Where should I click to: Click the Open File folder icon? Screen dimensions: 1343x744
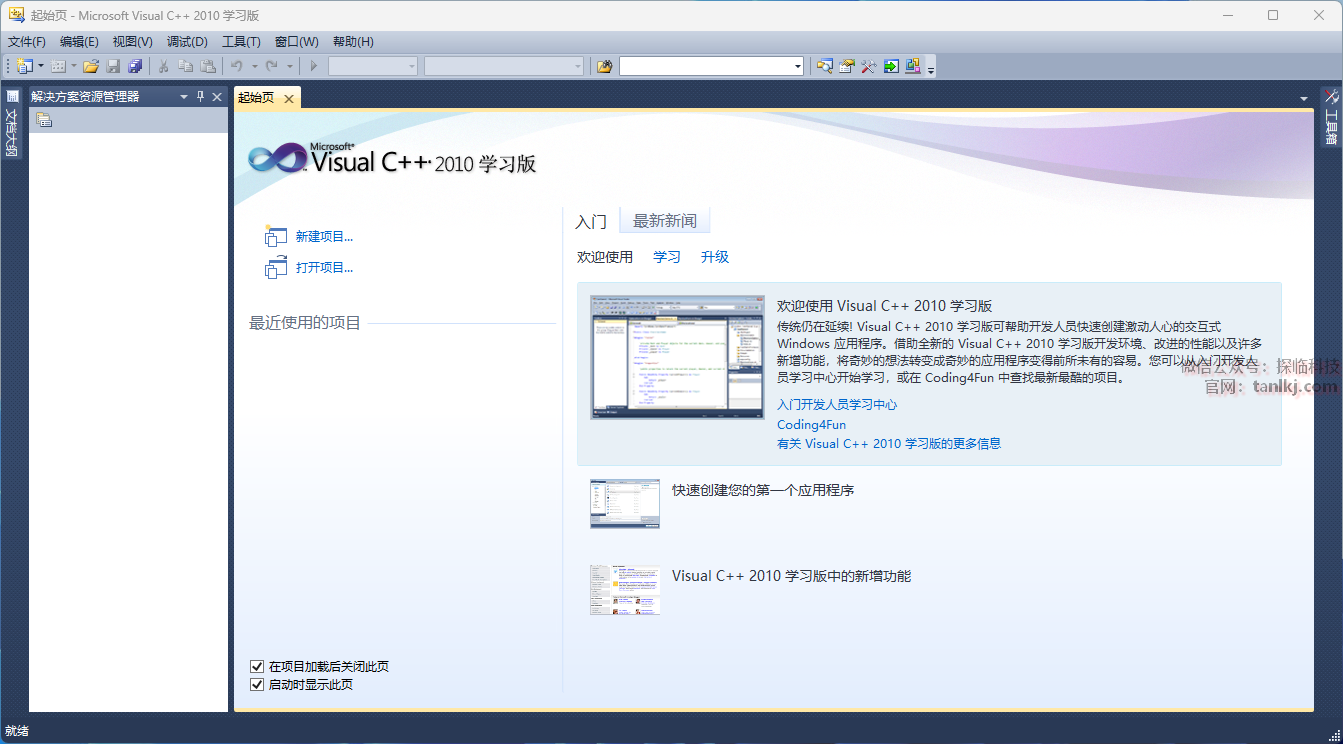tap(91, 66)
